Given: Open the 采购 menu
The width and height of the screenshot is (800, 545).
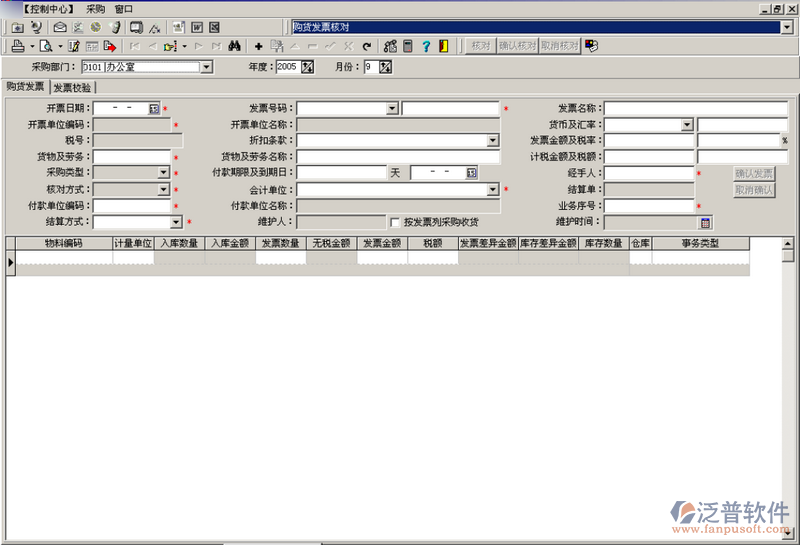Looking at the screenshot, I should pyautogui.click(x=95, y=8).
